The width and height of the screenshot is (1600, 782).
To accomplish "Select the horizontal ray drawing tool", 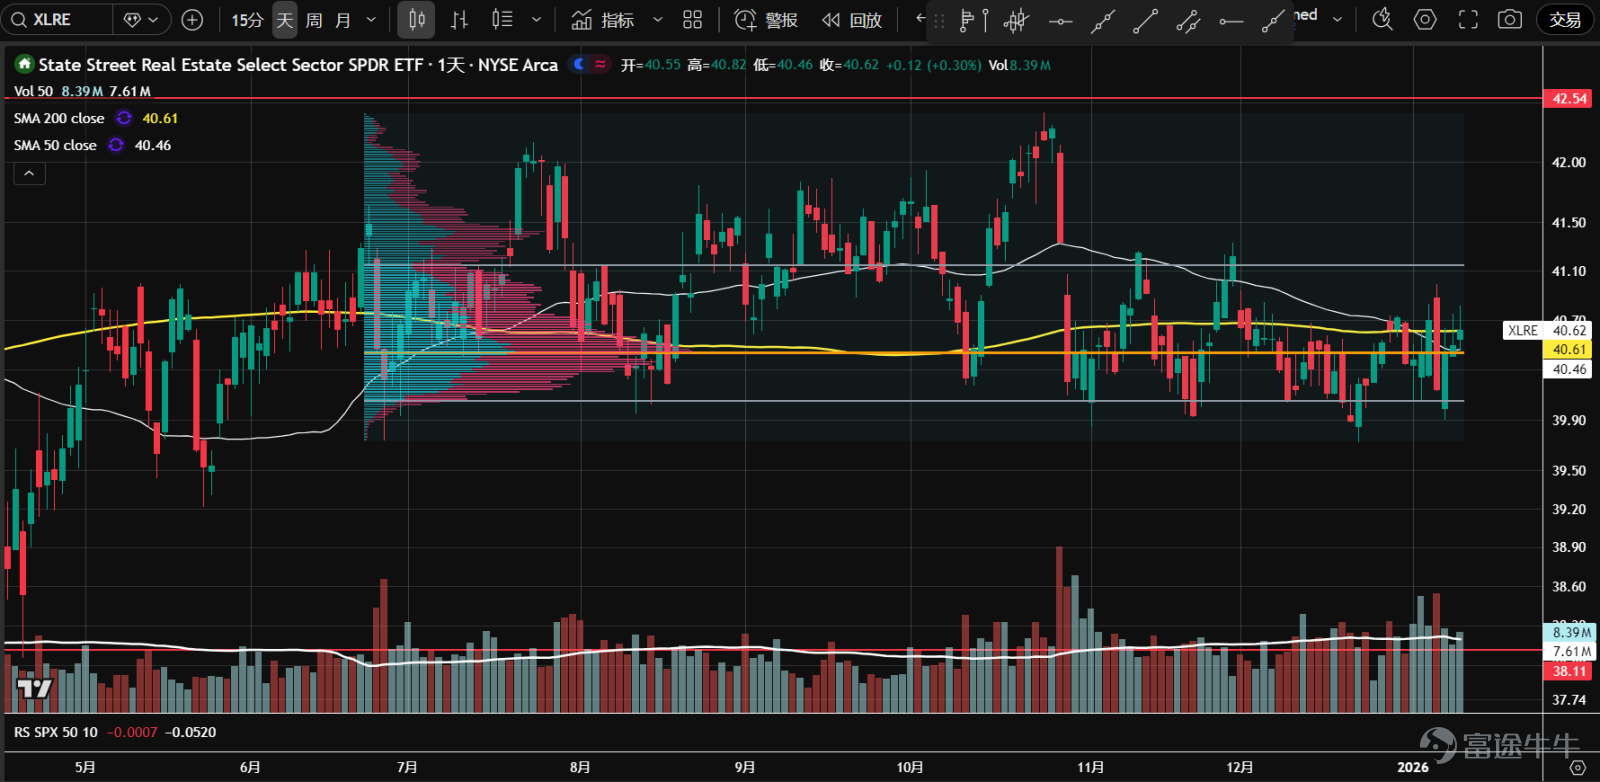I will [x=1231, y=21].
